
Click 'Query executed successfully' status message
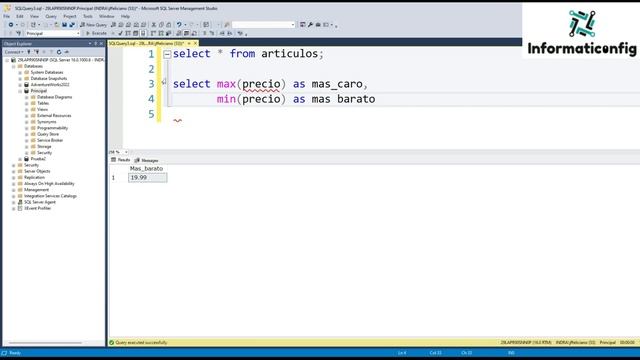141,342
